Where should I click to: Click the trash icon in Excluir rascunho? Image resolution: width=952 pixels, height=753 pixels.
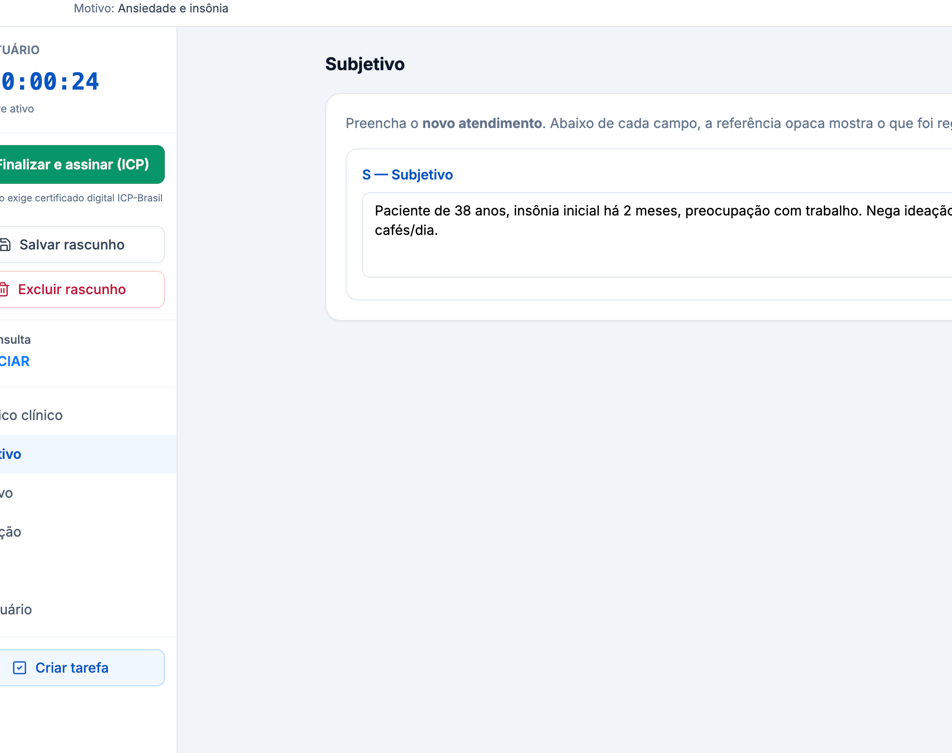(x=4, y=290)
